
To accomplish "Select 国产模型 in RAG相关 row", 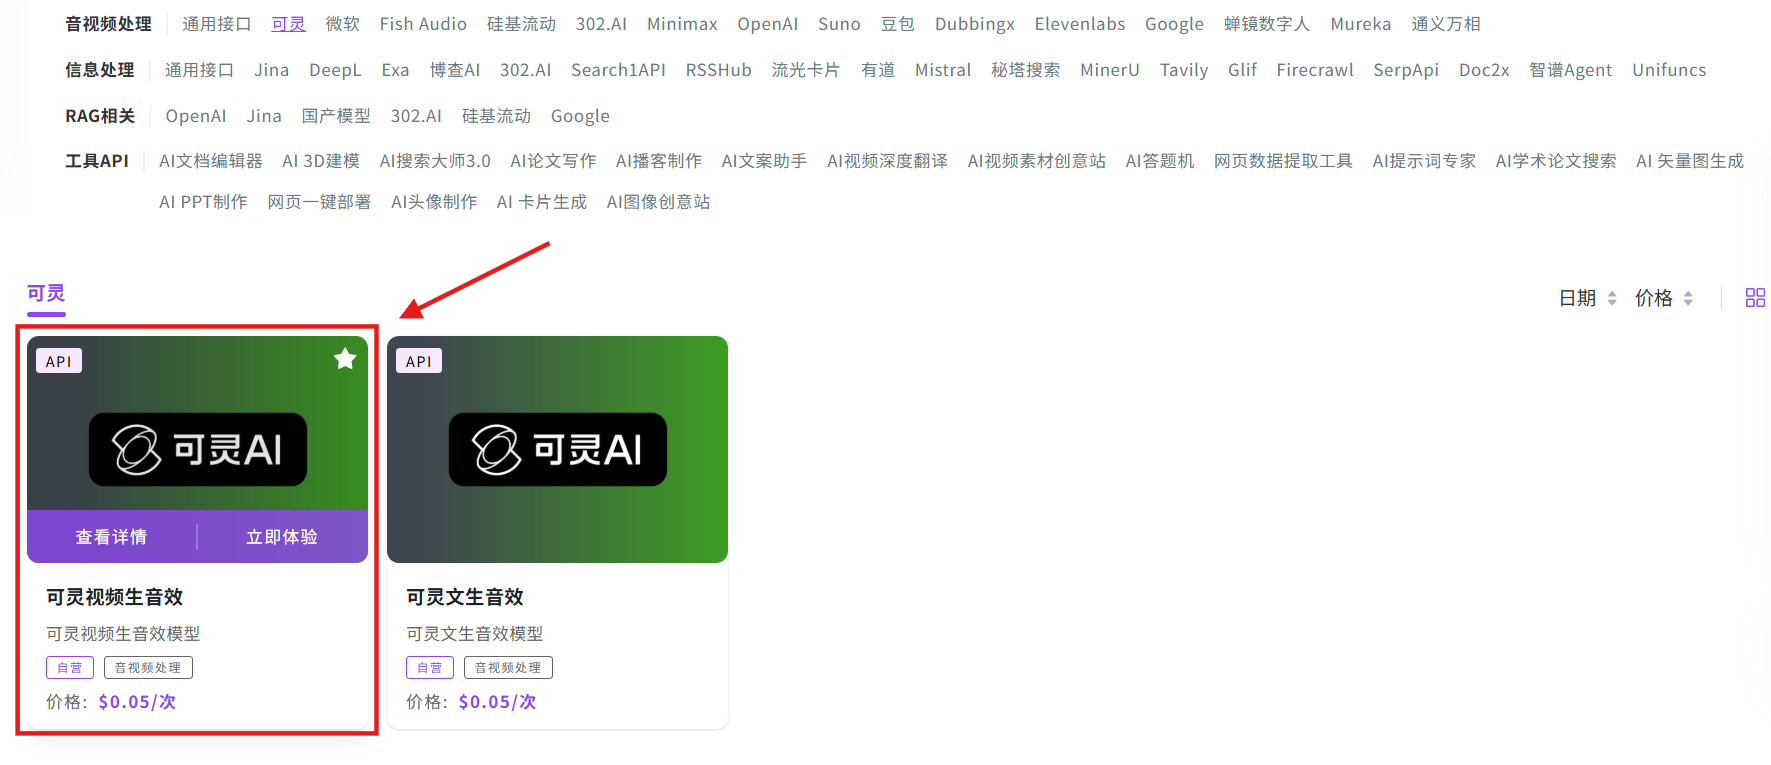I will pyautogui.click(x=336, y=116).
